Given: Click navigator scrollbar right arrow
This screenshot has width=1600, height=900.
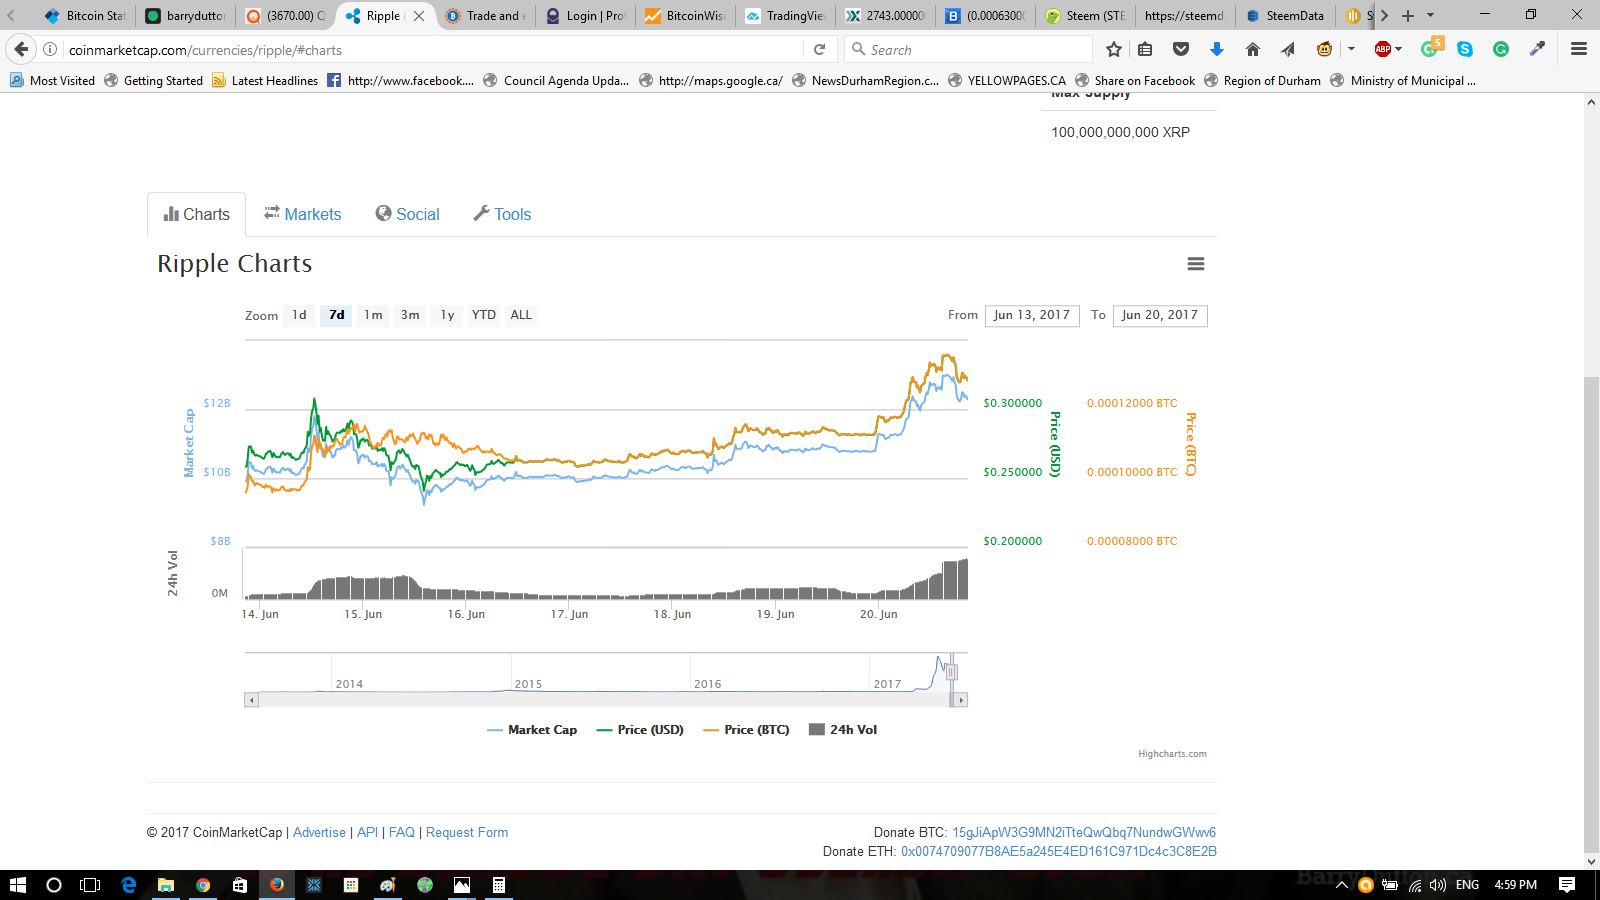Looking at the screenshot, I should pyautogui.click(x=961, y=700).
